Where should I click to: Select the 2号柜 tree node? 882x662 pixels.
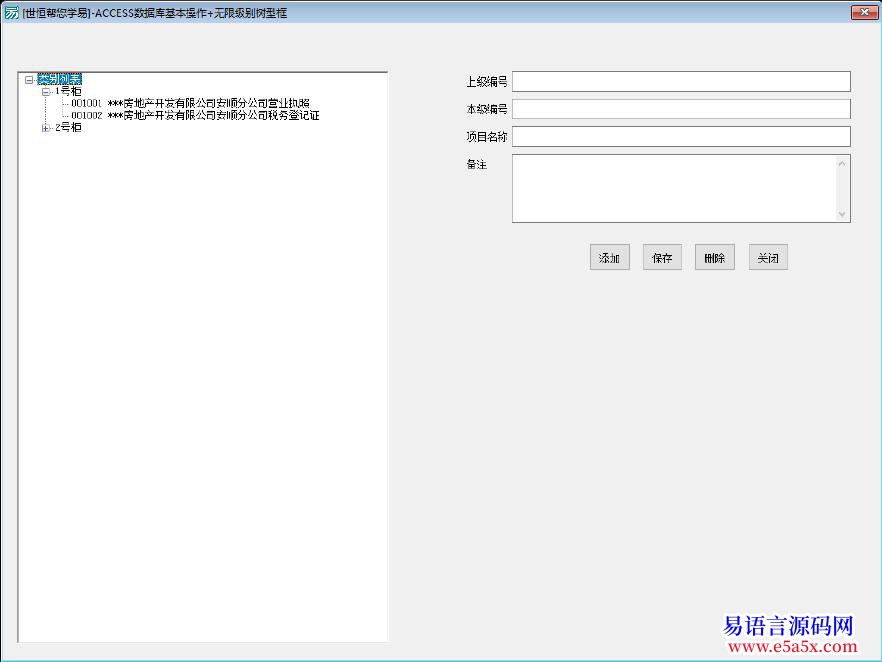tap(68, 128)
